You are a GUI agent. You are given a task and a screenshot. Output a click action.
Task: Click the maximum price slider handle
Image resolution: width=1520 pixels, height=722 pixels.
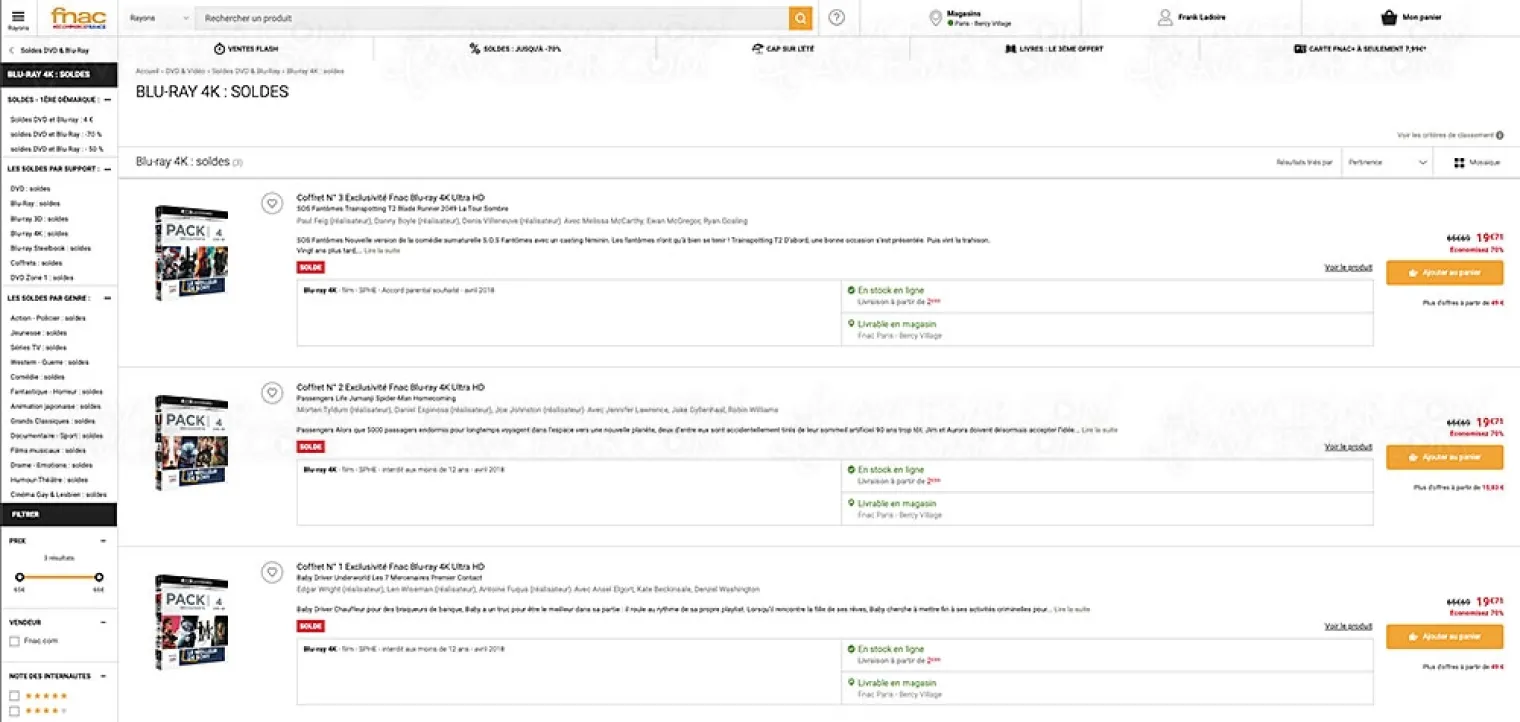98,577
